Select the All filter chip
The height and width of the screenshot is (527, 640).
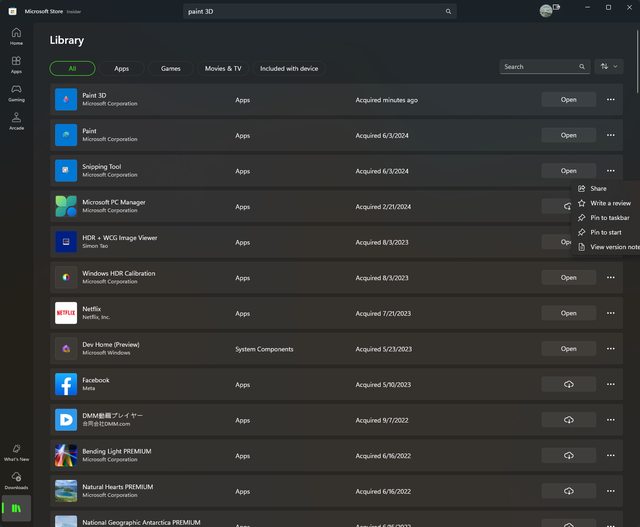(72, 68)
